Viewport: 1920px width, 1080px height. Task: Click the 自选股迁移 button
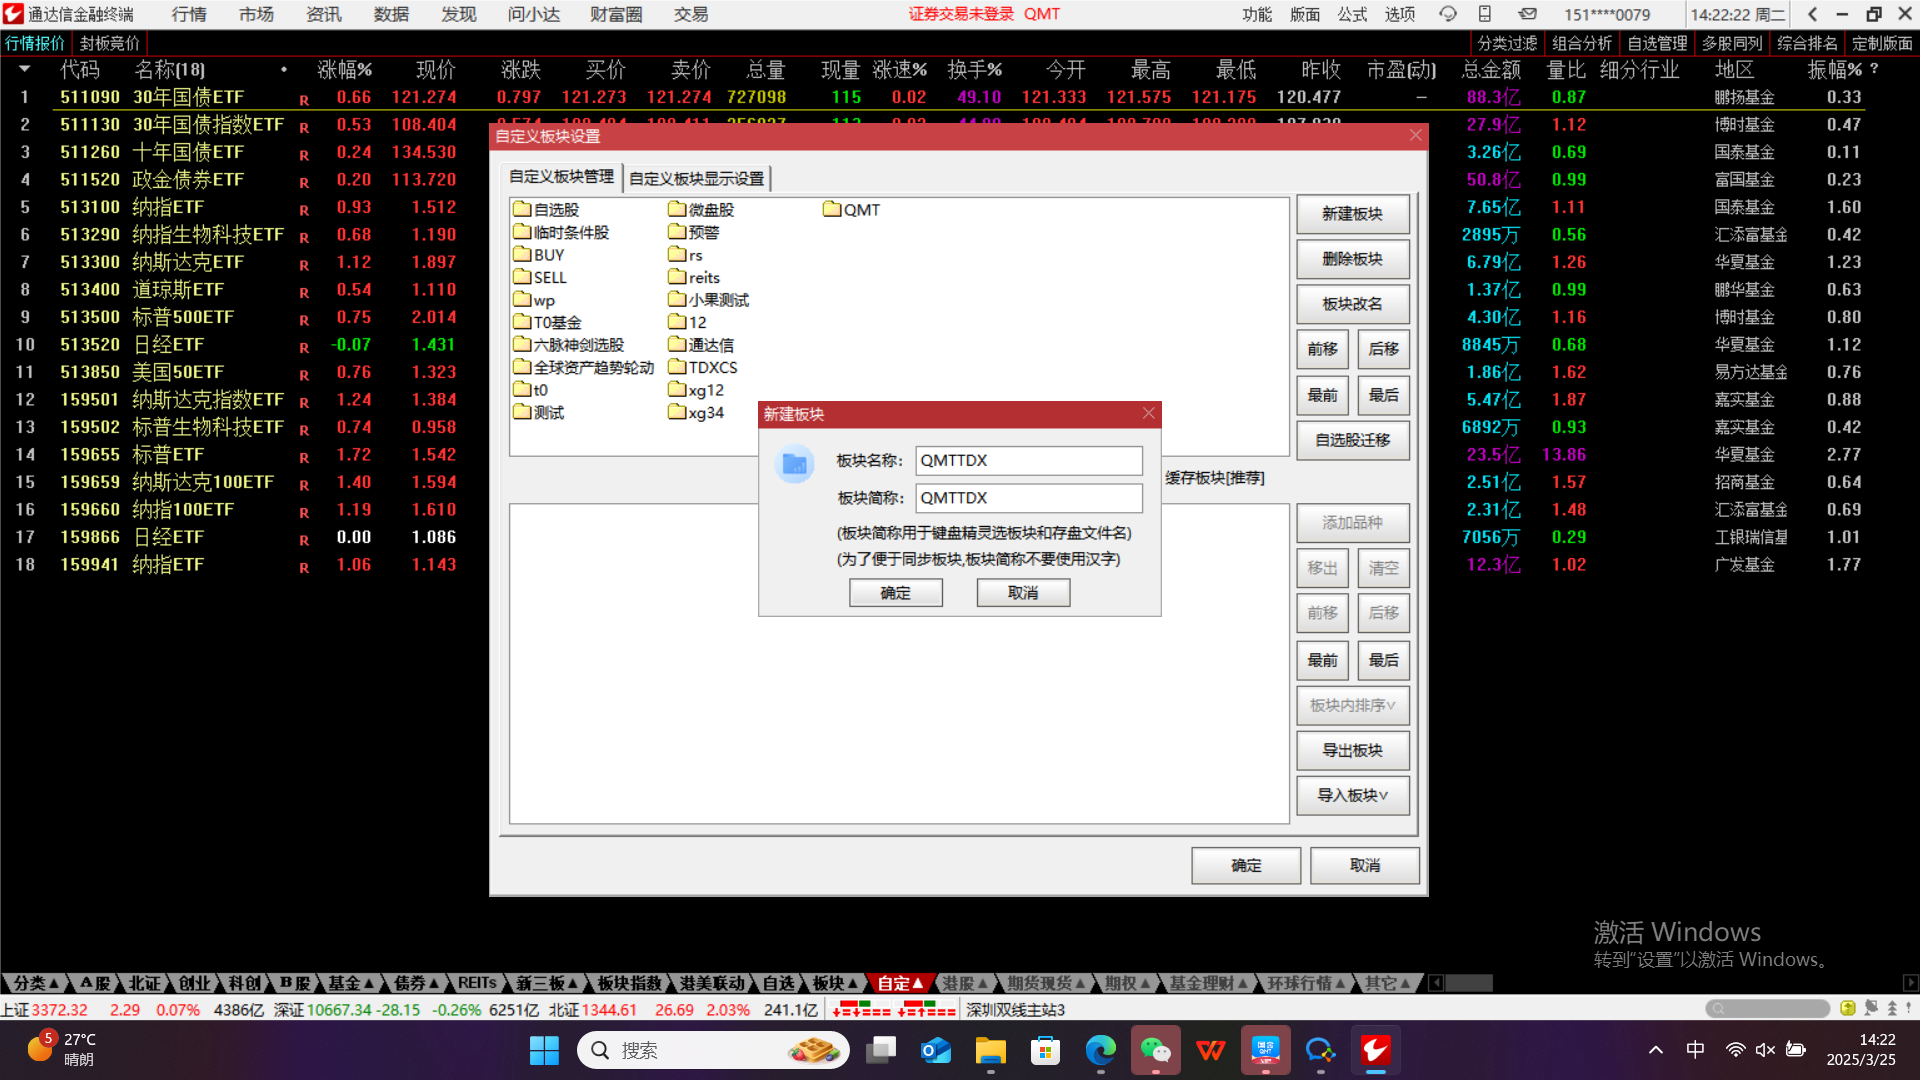click(x=1352, y=440)
